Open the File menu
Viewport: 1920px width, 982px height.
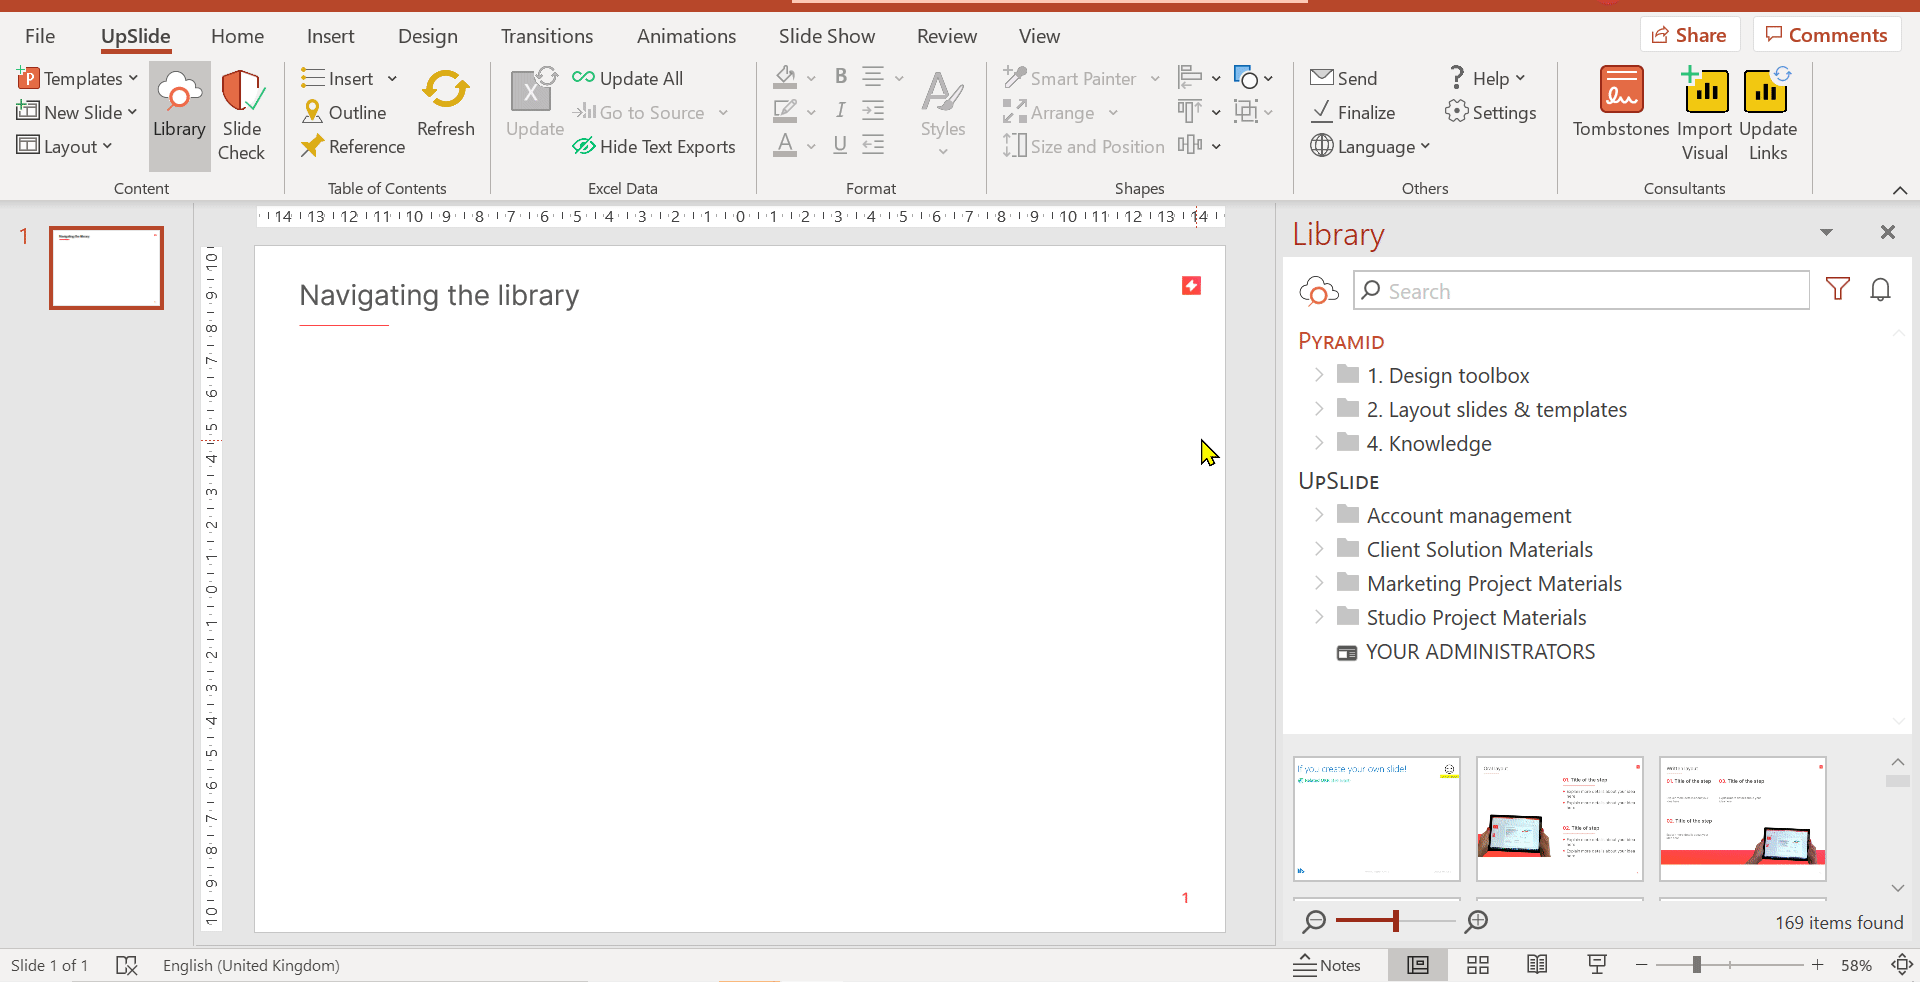(40, 36)
